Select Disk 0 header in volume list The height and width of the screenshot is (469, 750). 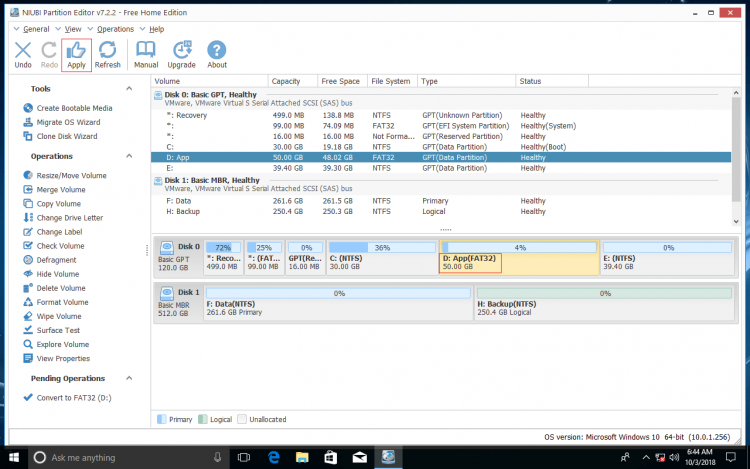441,98
